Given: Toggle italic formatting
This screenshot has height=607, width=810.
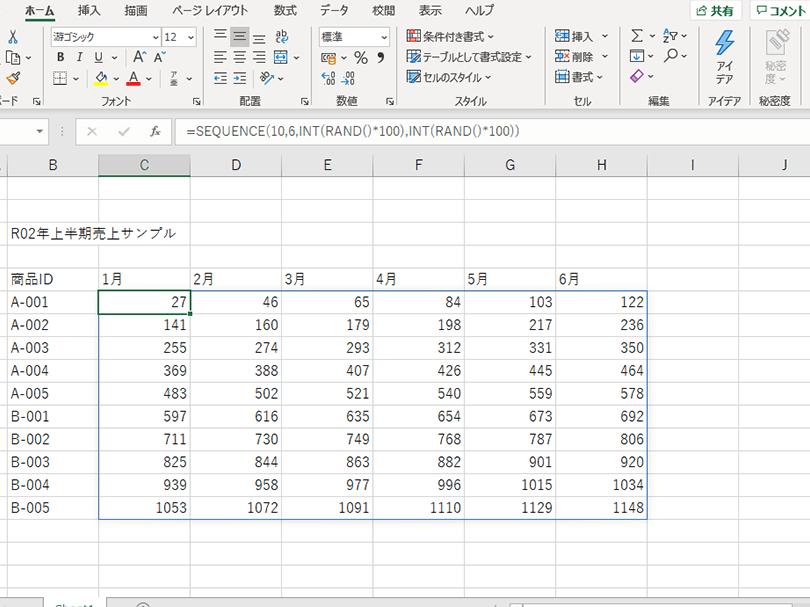Looking at the screenshot, I should point(78,58).
